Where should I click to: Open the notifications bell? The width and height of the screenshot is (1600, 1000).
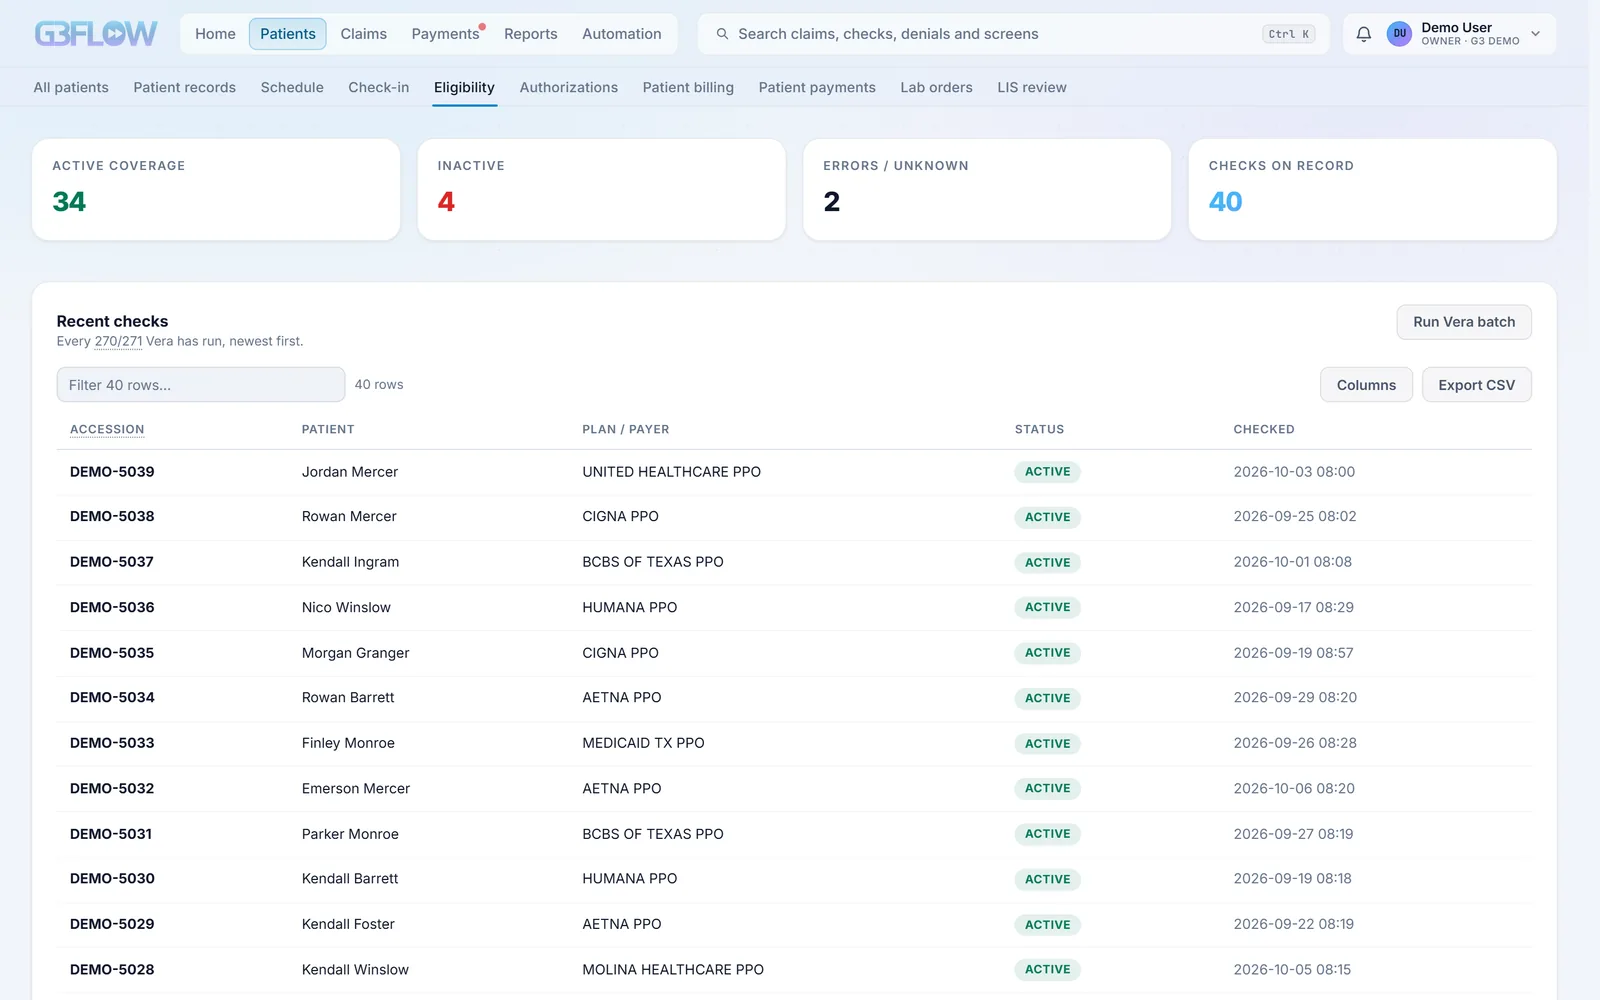pos(1363,34)
